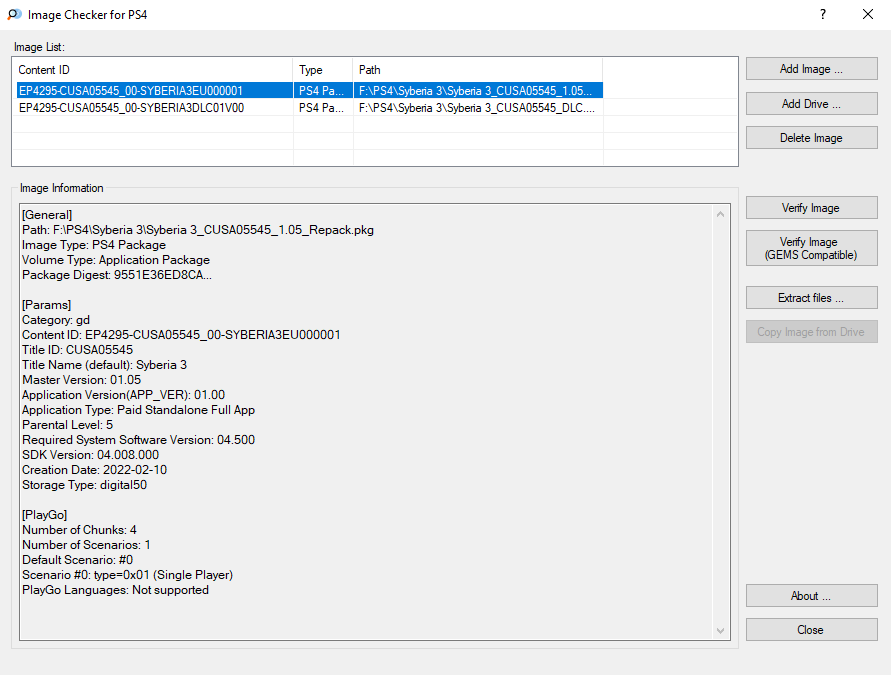Open the Extract files dialog
Viewport: 891px width, 675px height.
[811, 298]
